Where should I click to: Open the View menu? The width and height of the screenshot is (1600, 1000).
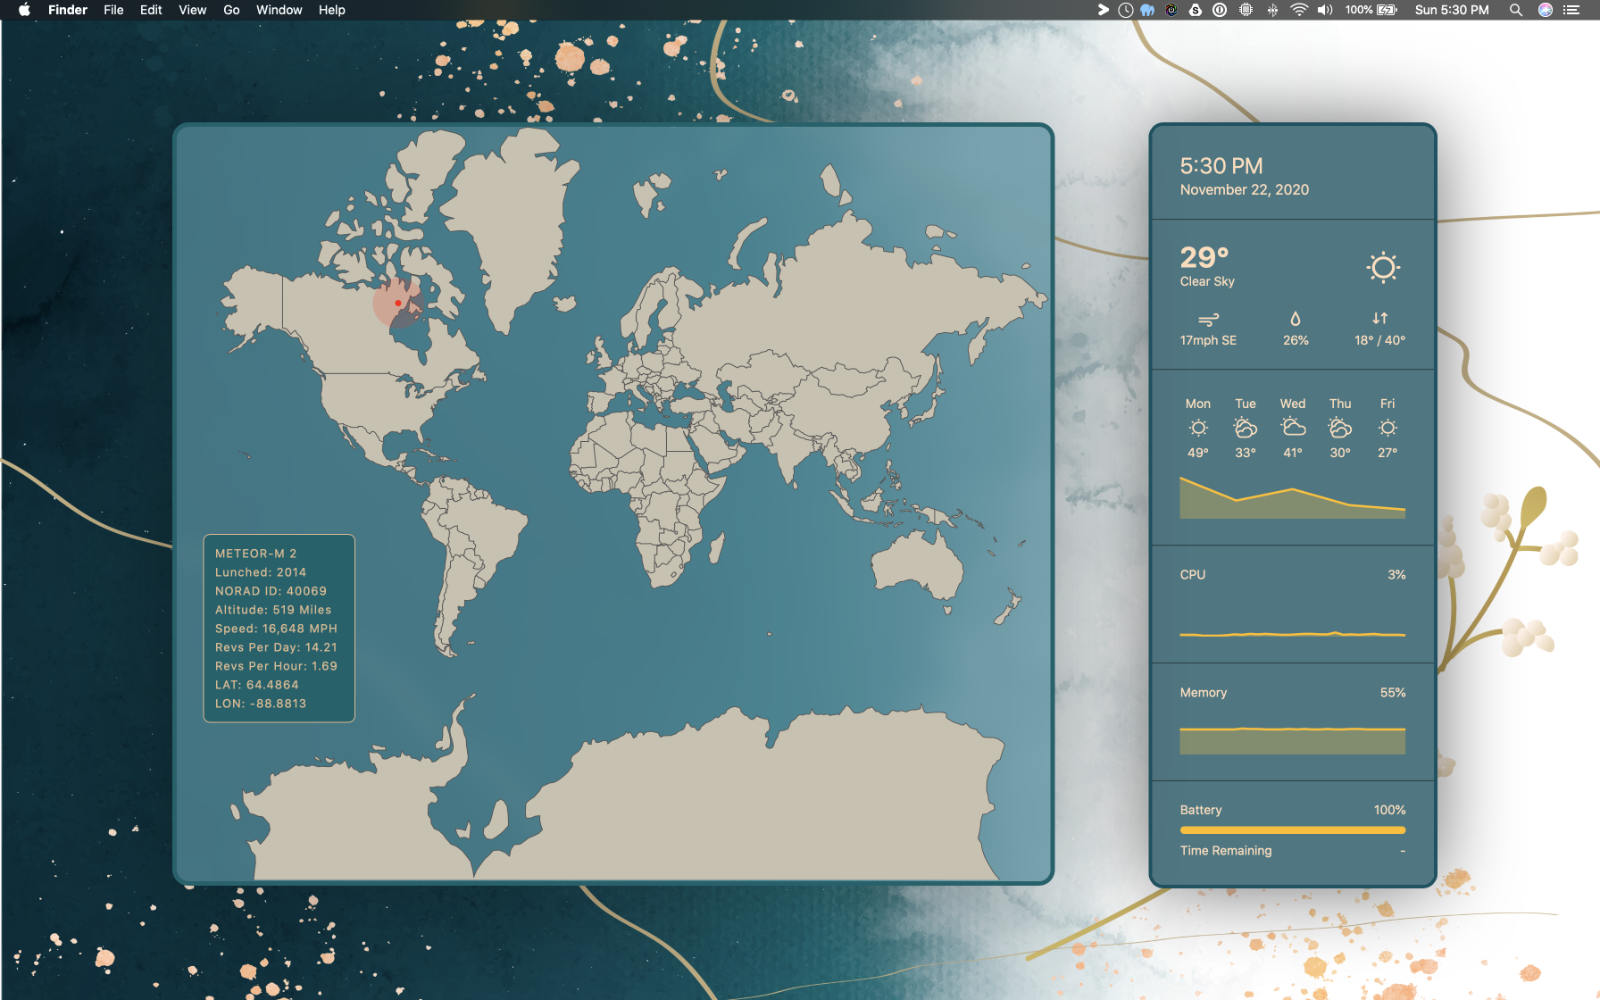193,10
